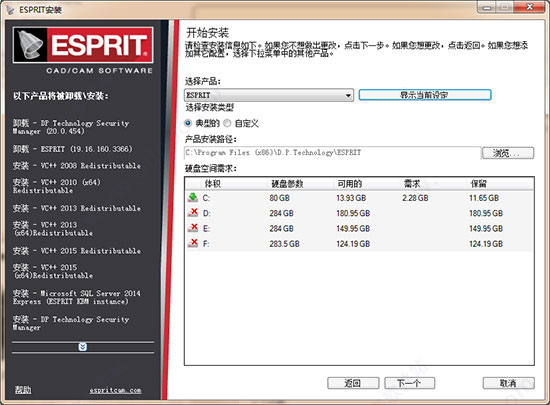Click the E: drive red X icon
The image size is (550, 405).
tap(193, 228)
